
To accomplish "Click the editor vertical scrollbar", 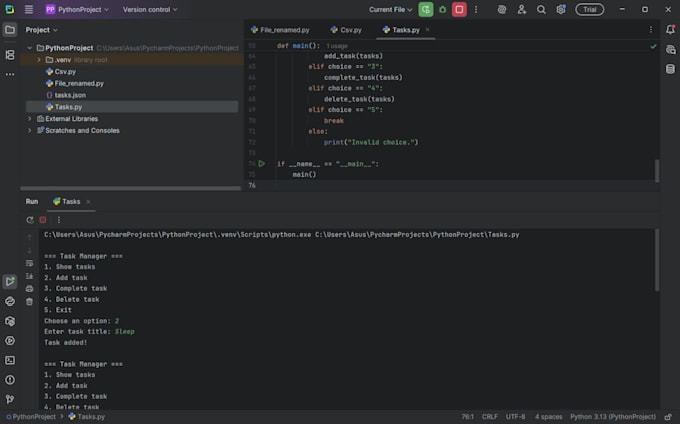I will pyautogui.click(x=657, y=171).
